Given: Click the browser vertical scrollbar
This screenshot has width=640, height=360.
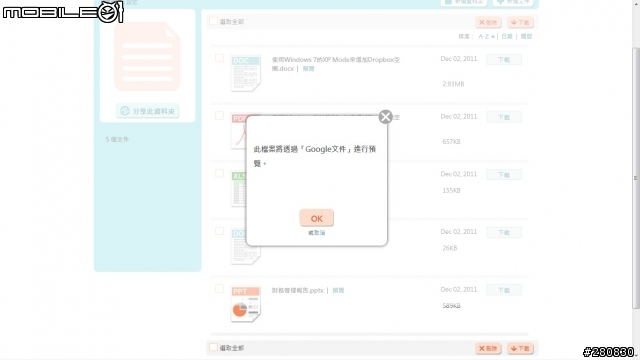Looking at the screenshot, I should tap(636, 178).
